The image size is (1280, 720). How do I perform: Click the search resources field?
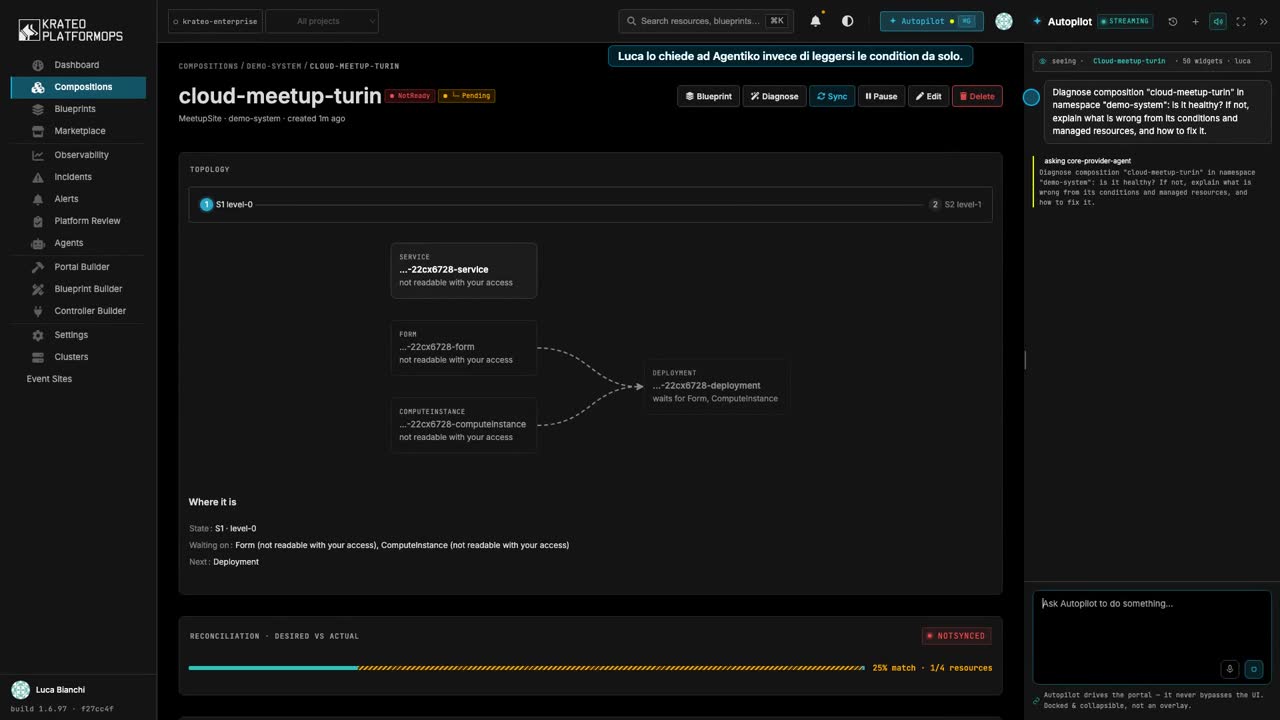(706, 21)
